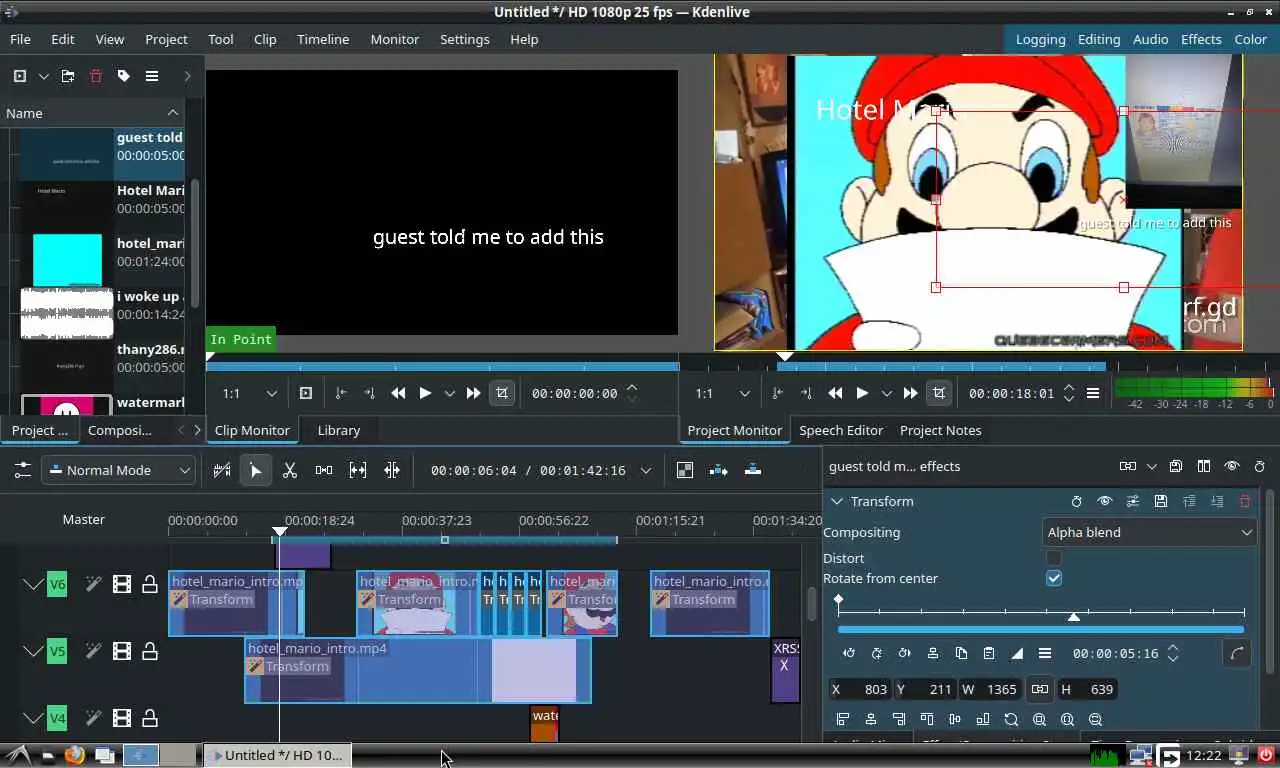Click the keyframe interpolation curve button
The image size is (1280, 768).
[x=1237, y=653]
